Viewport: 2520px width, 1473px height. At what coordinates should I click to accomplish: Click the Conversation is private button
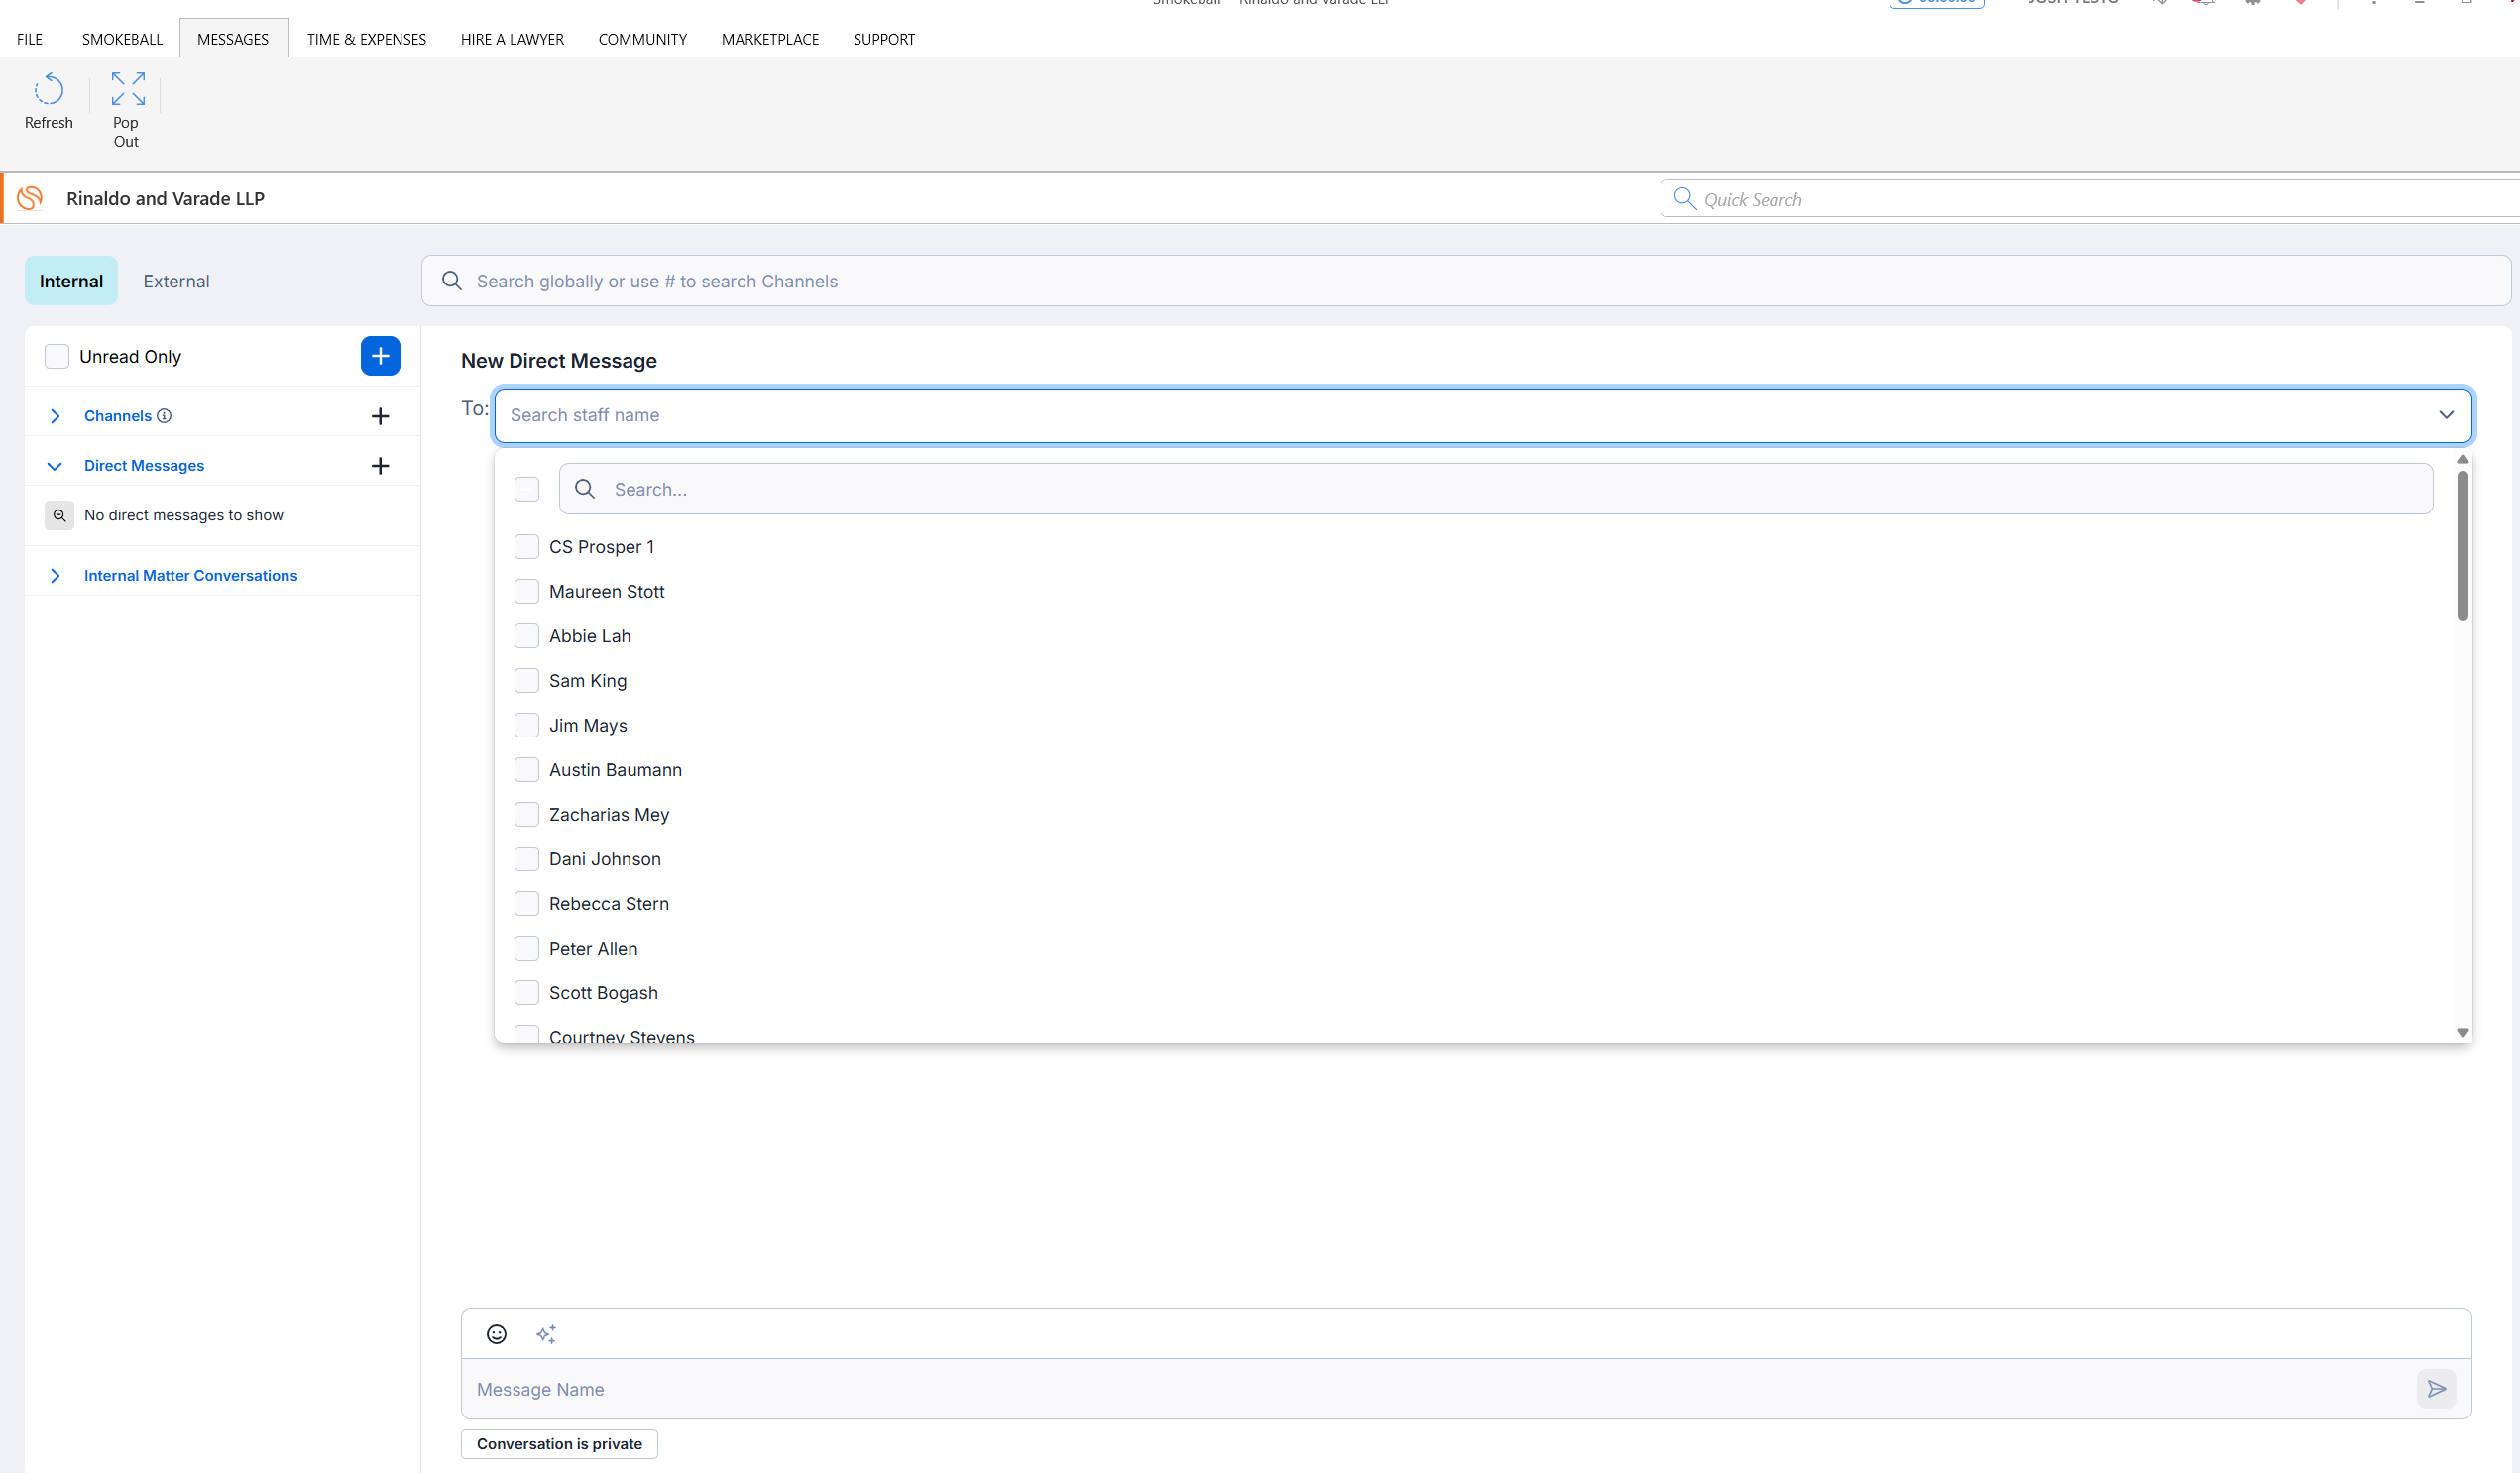point(559,1444)
